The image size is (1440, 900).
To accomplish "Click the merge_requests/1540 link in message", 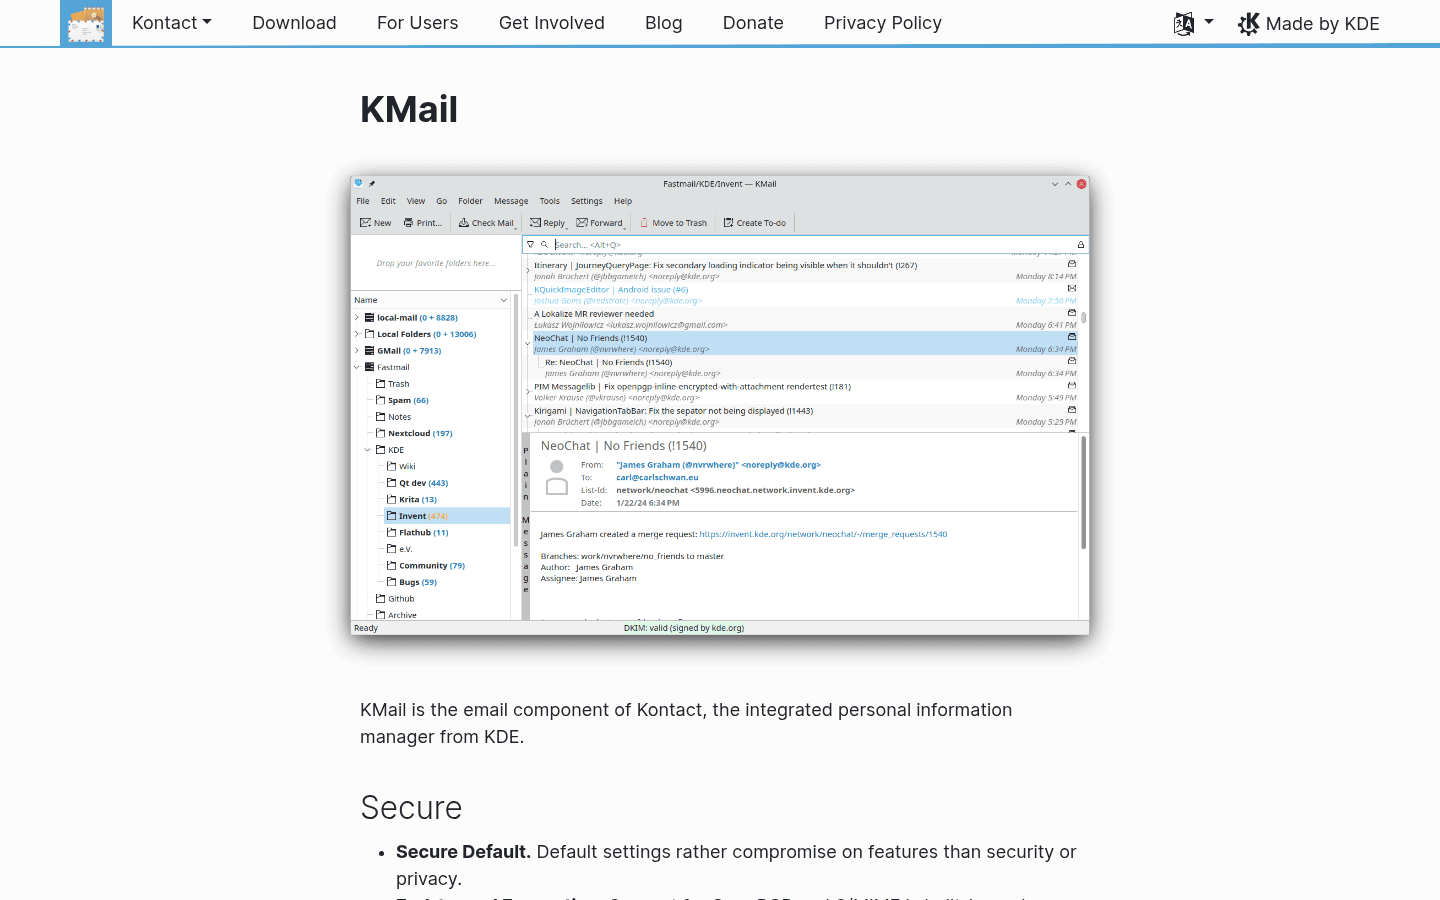I will click(x=823, y=534).
